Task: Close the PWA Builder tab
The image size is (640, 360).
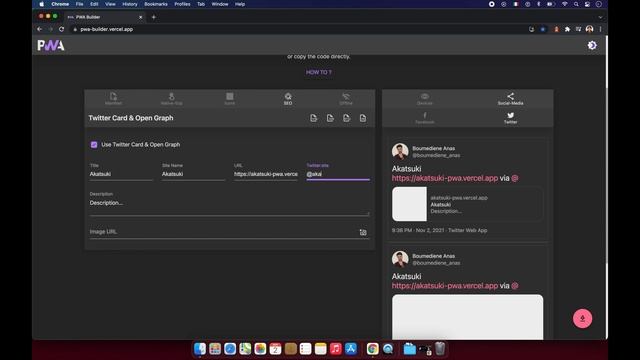Action: [140, 17]
